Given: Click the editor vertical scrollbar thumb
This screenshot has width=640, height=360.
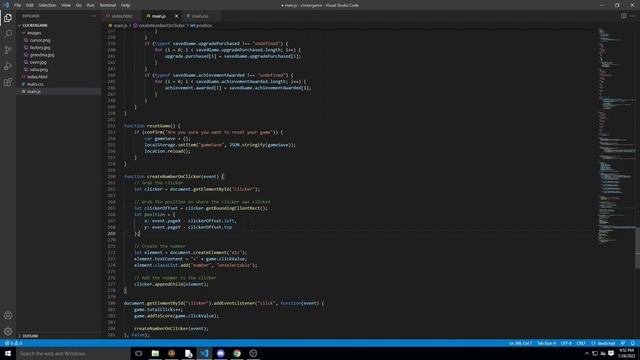Looking at the screenshot, I should 638,248.
